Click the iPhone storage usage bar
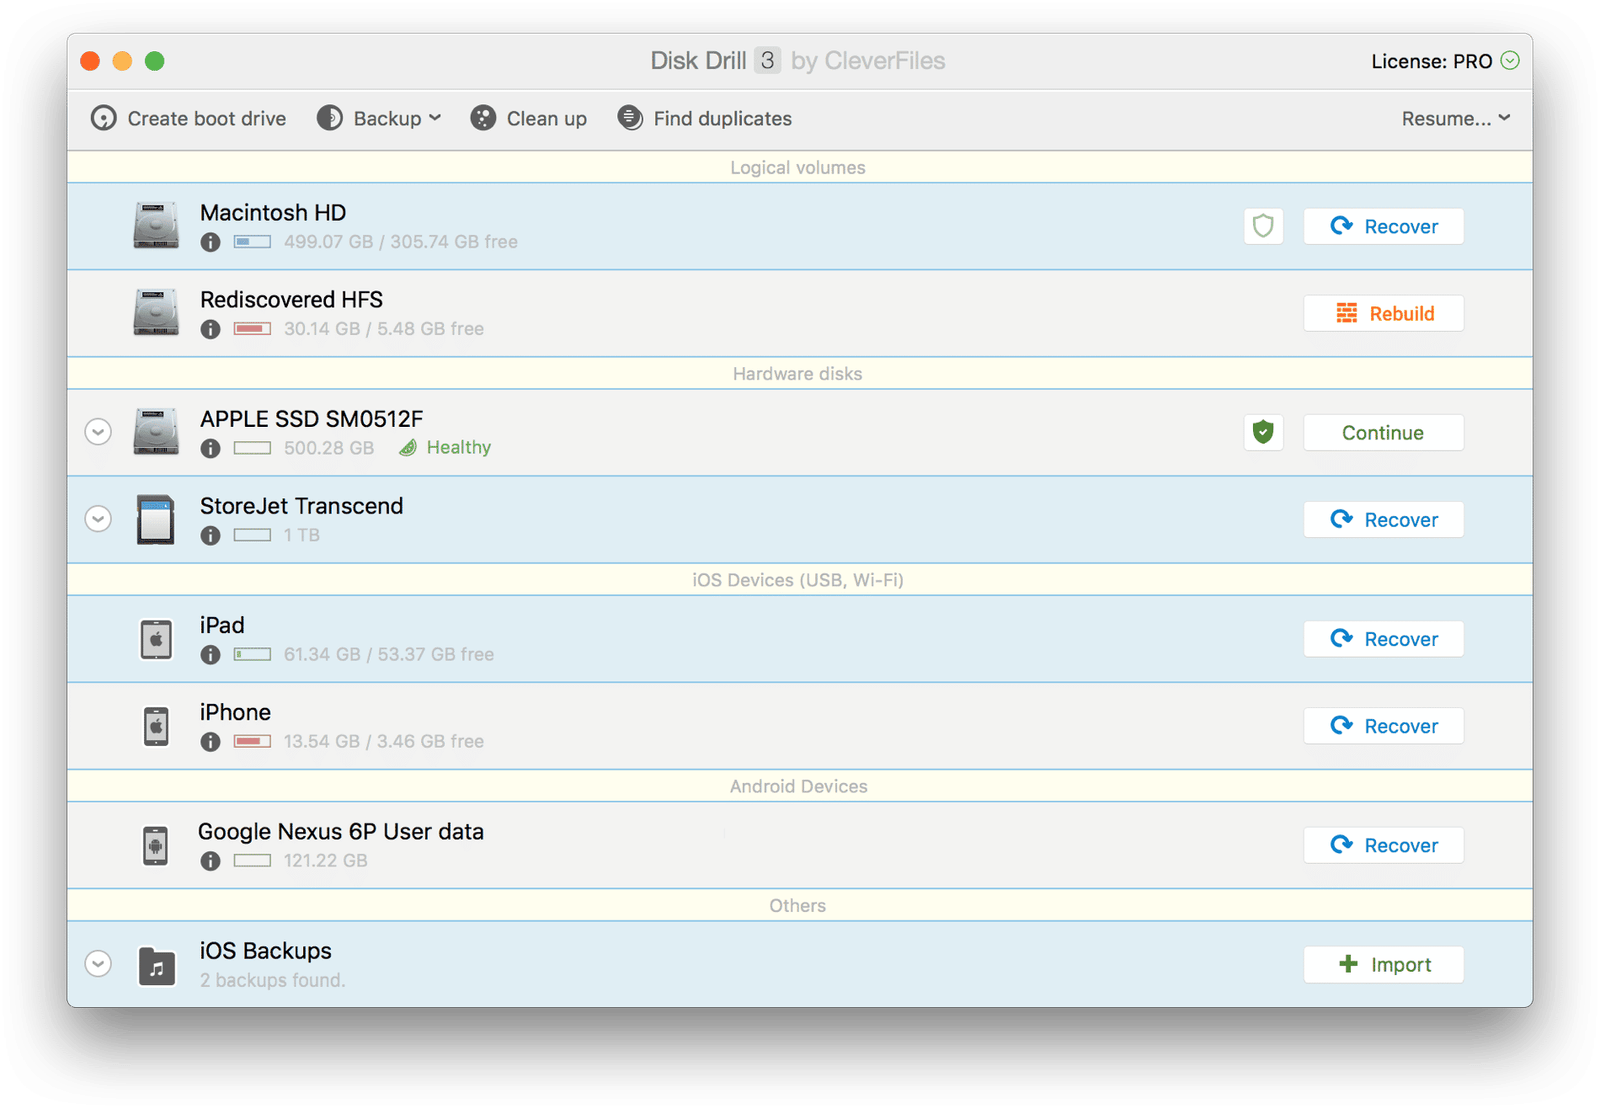This screenshot has width=1600, height=1108. (252, 741)
